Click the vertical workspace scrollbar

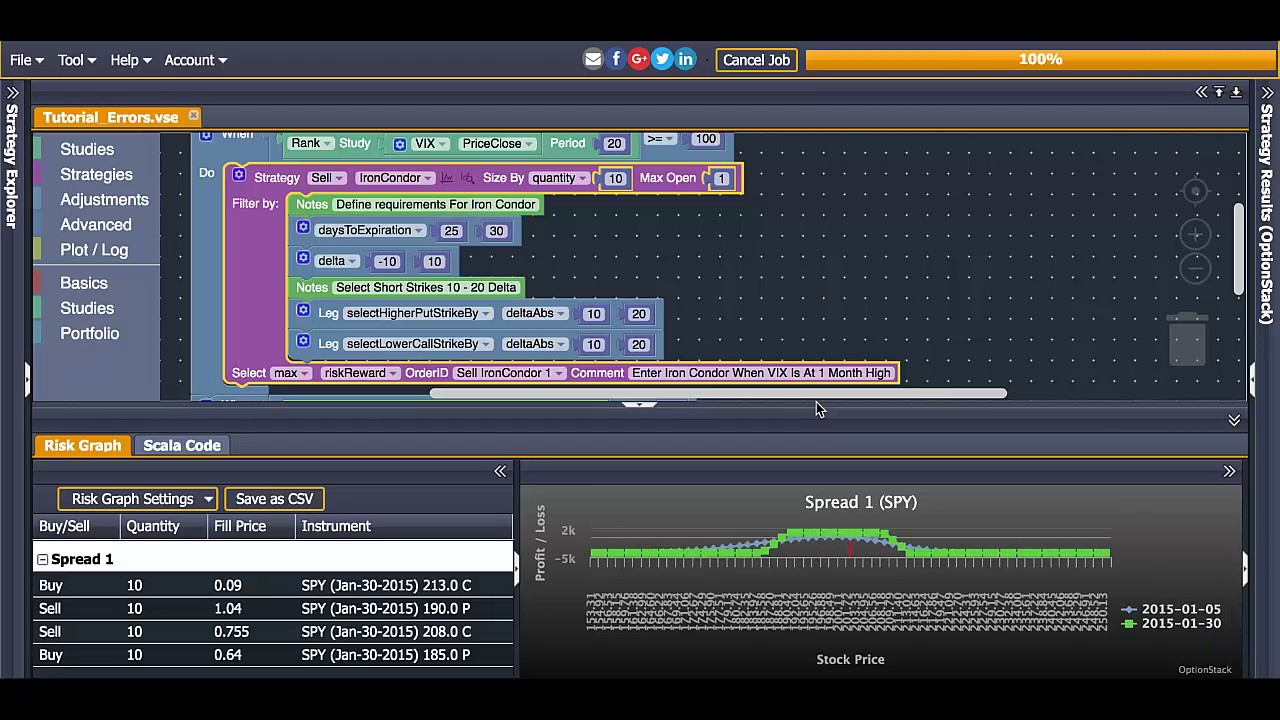tap(1239, 249)
